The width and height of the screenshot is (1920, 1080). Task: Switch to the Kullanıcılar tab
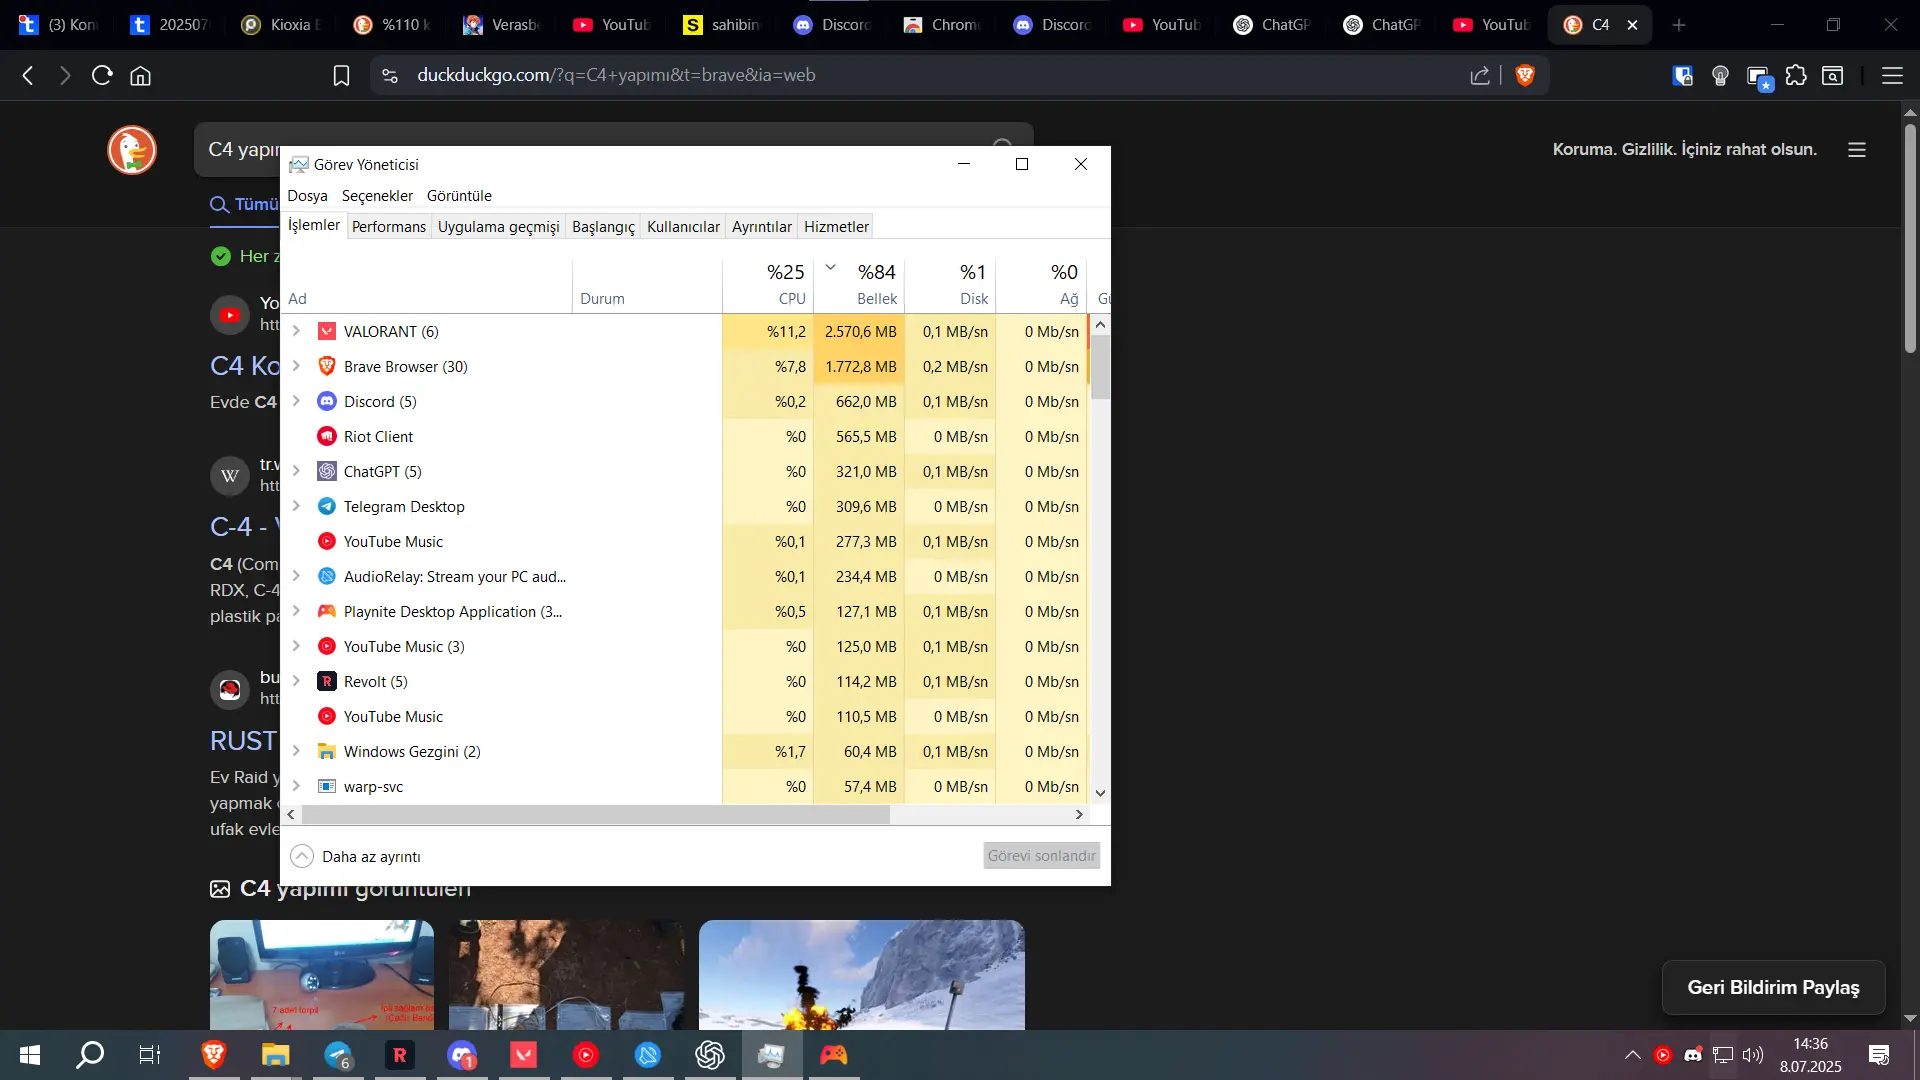tap(683, 227)
